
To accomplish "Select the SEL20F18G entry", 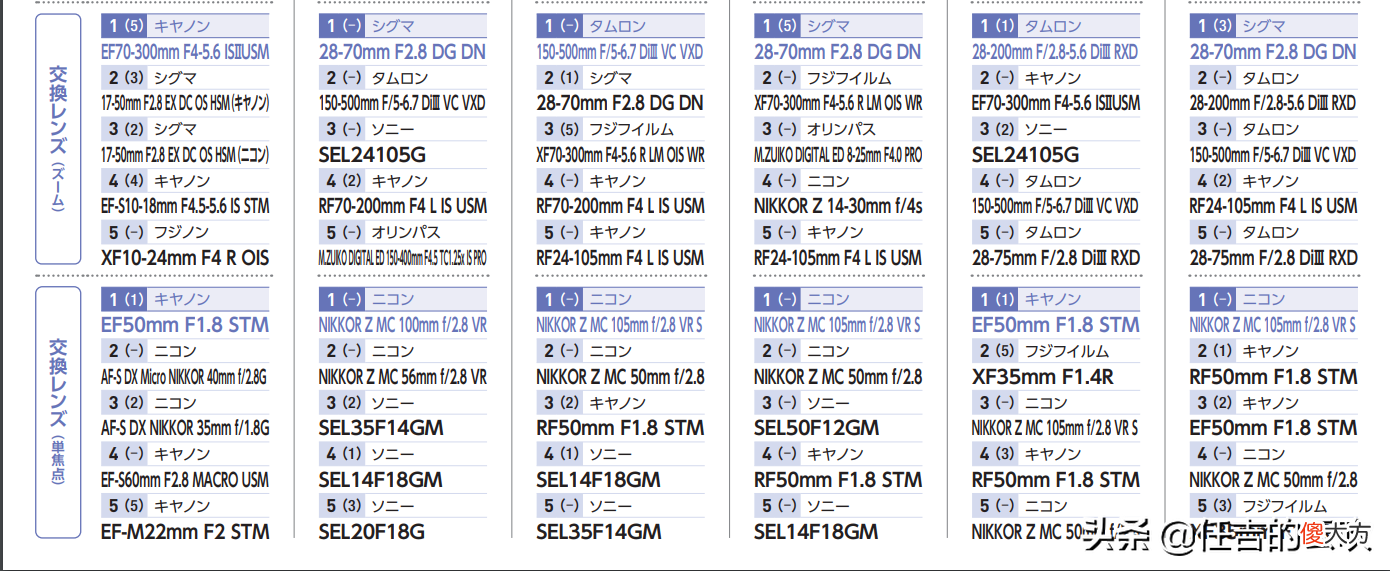I will pyautogui.click(x=372, y=531).
